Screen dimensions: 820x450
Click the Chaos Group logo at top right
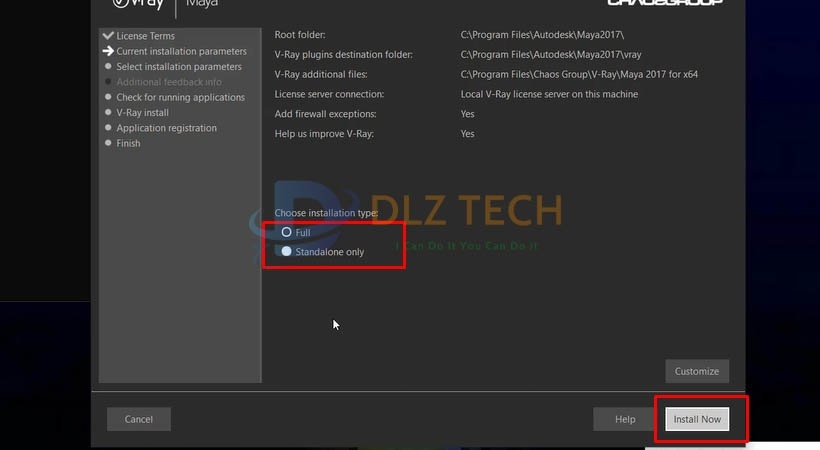point(663,3)
